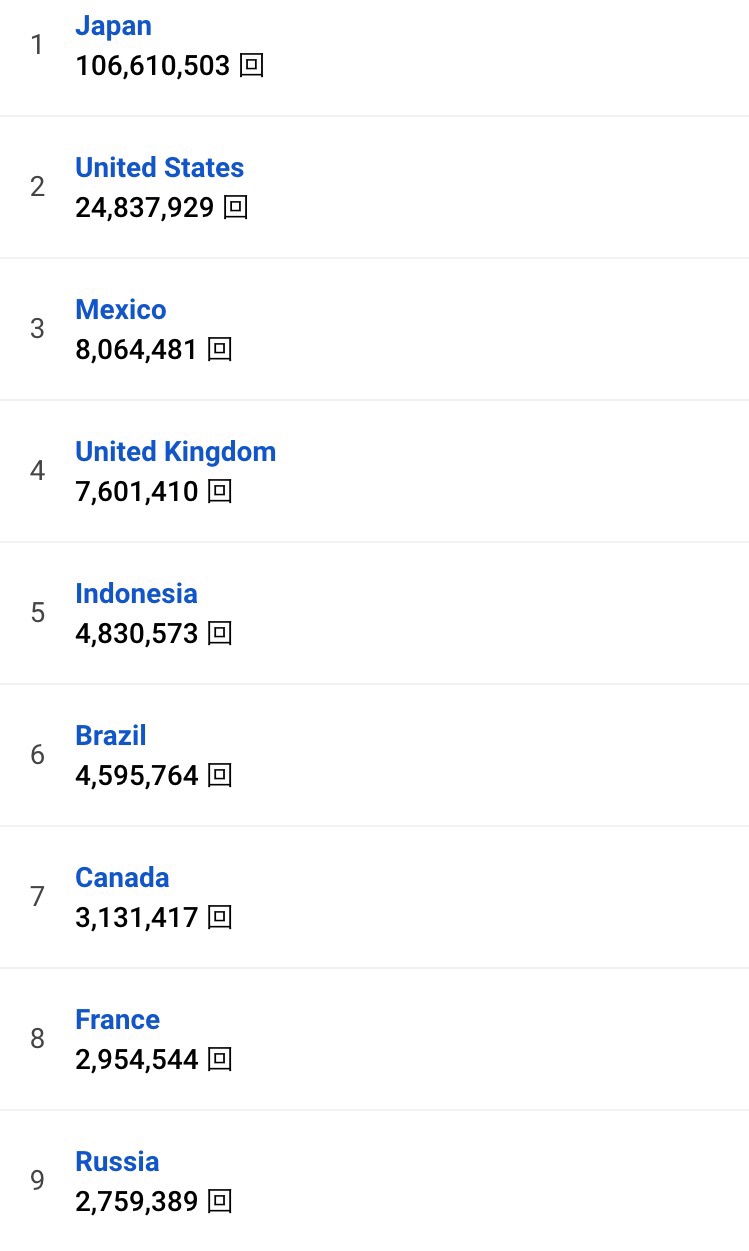Open the Brazil country link
The height and width of the screenshot is (1251, 749).
click(110, 735)
